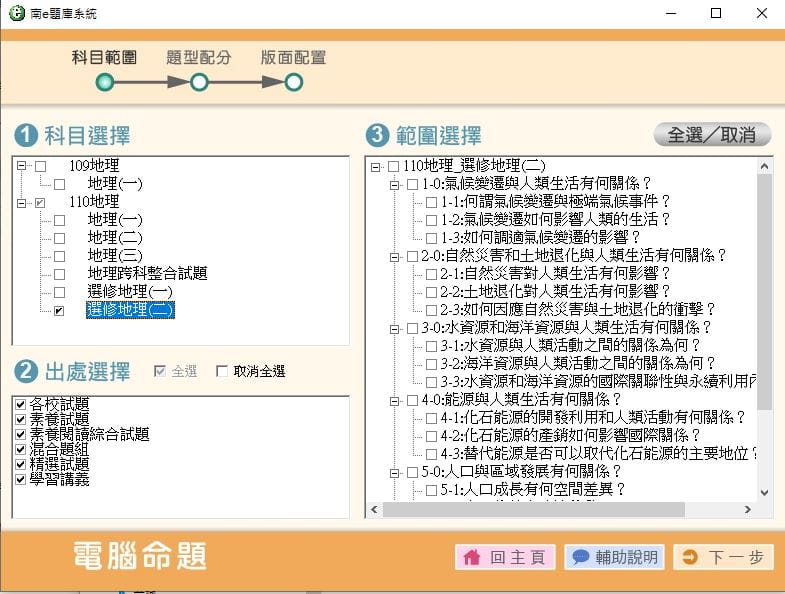
Task: Check 1-0 氣候變遷與人類生活 checkbox
Action: coord(413,184)
